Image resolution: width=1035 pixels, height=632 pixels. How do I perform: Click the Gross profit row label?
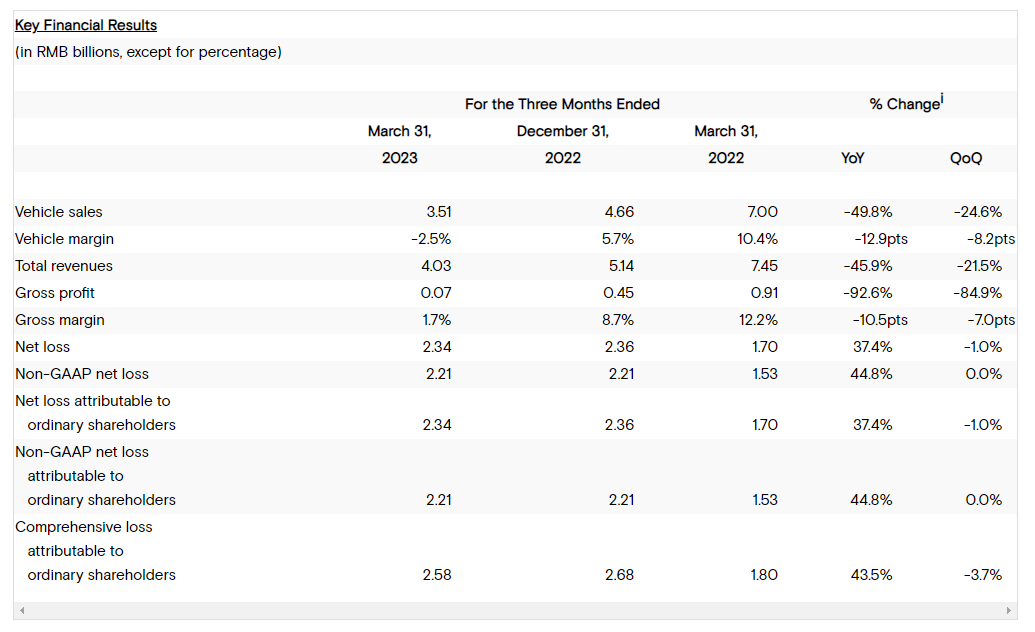(55, 293)
